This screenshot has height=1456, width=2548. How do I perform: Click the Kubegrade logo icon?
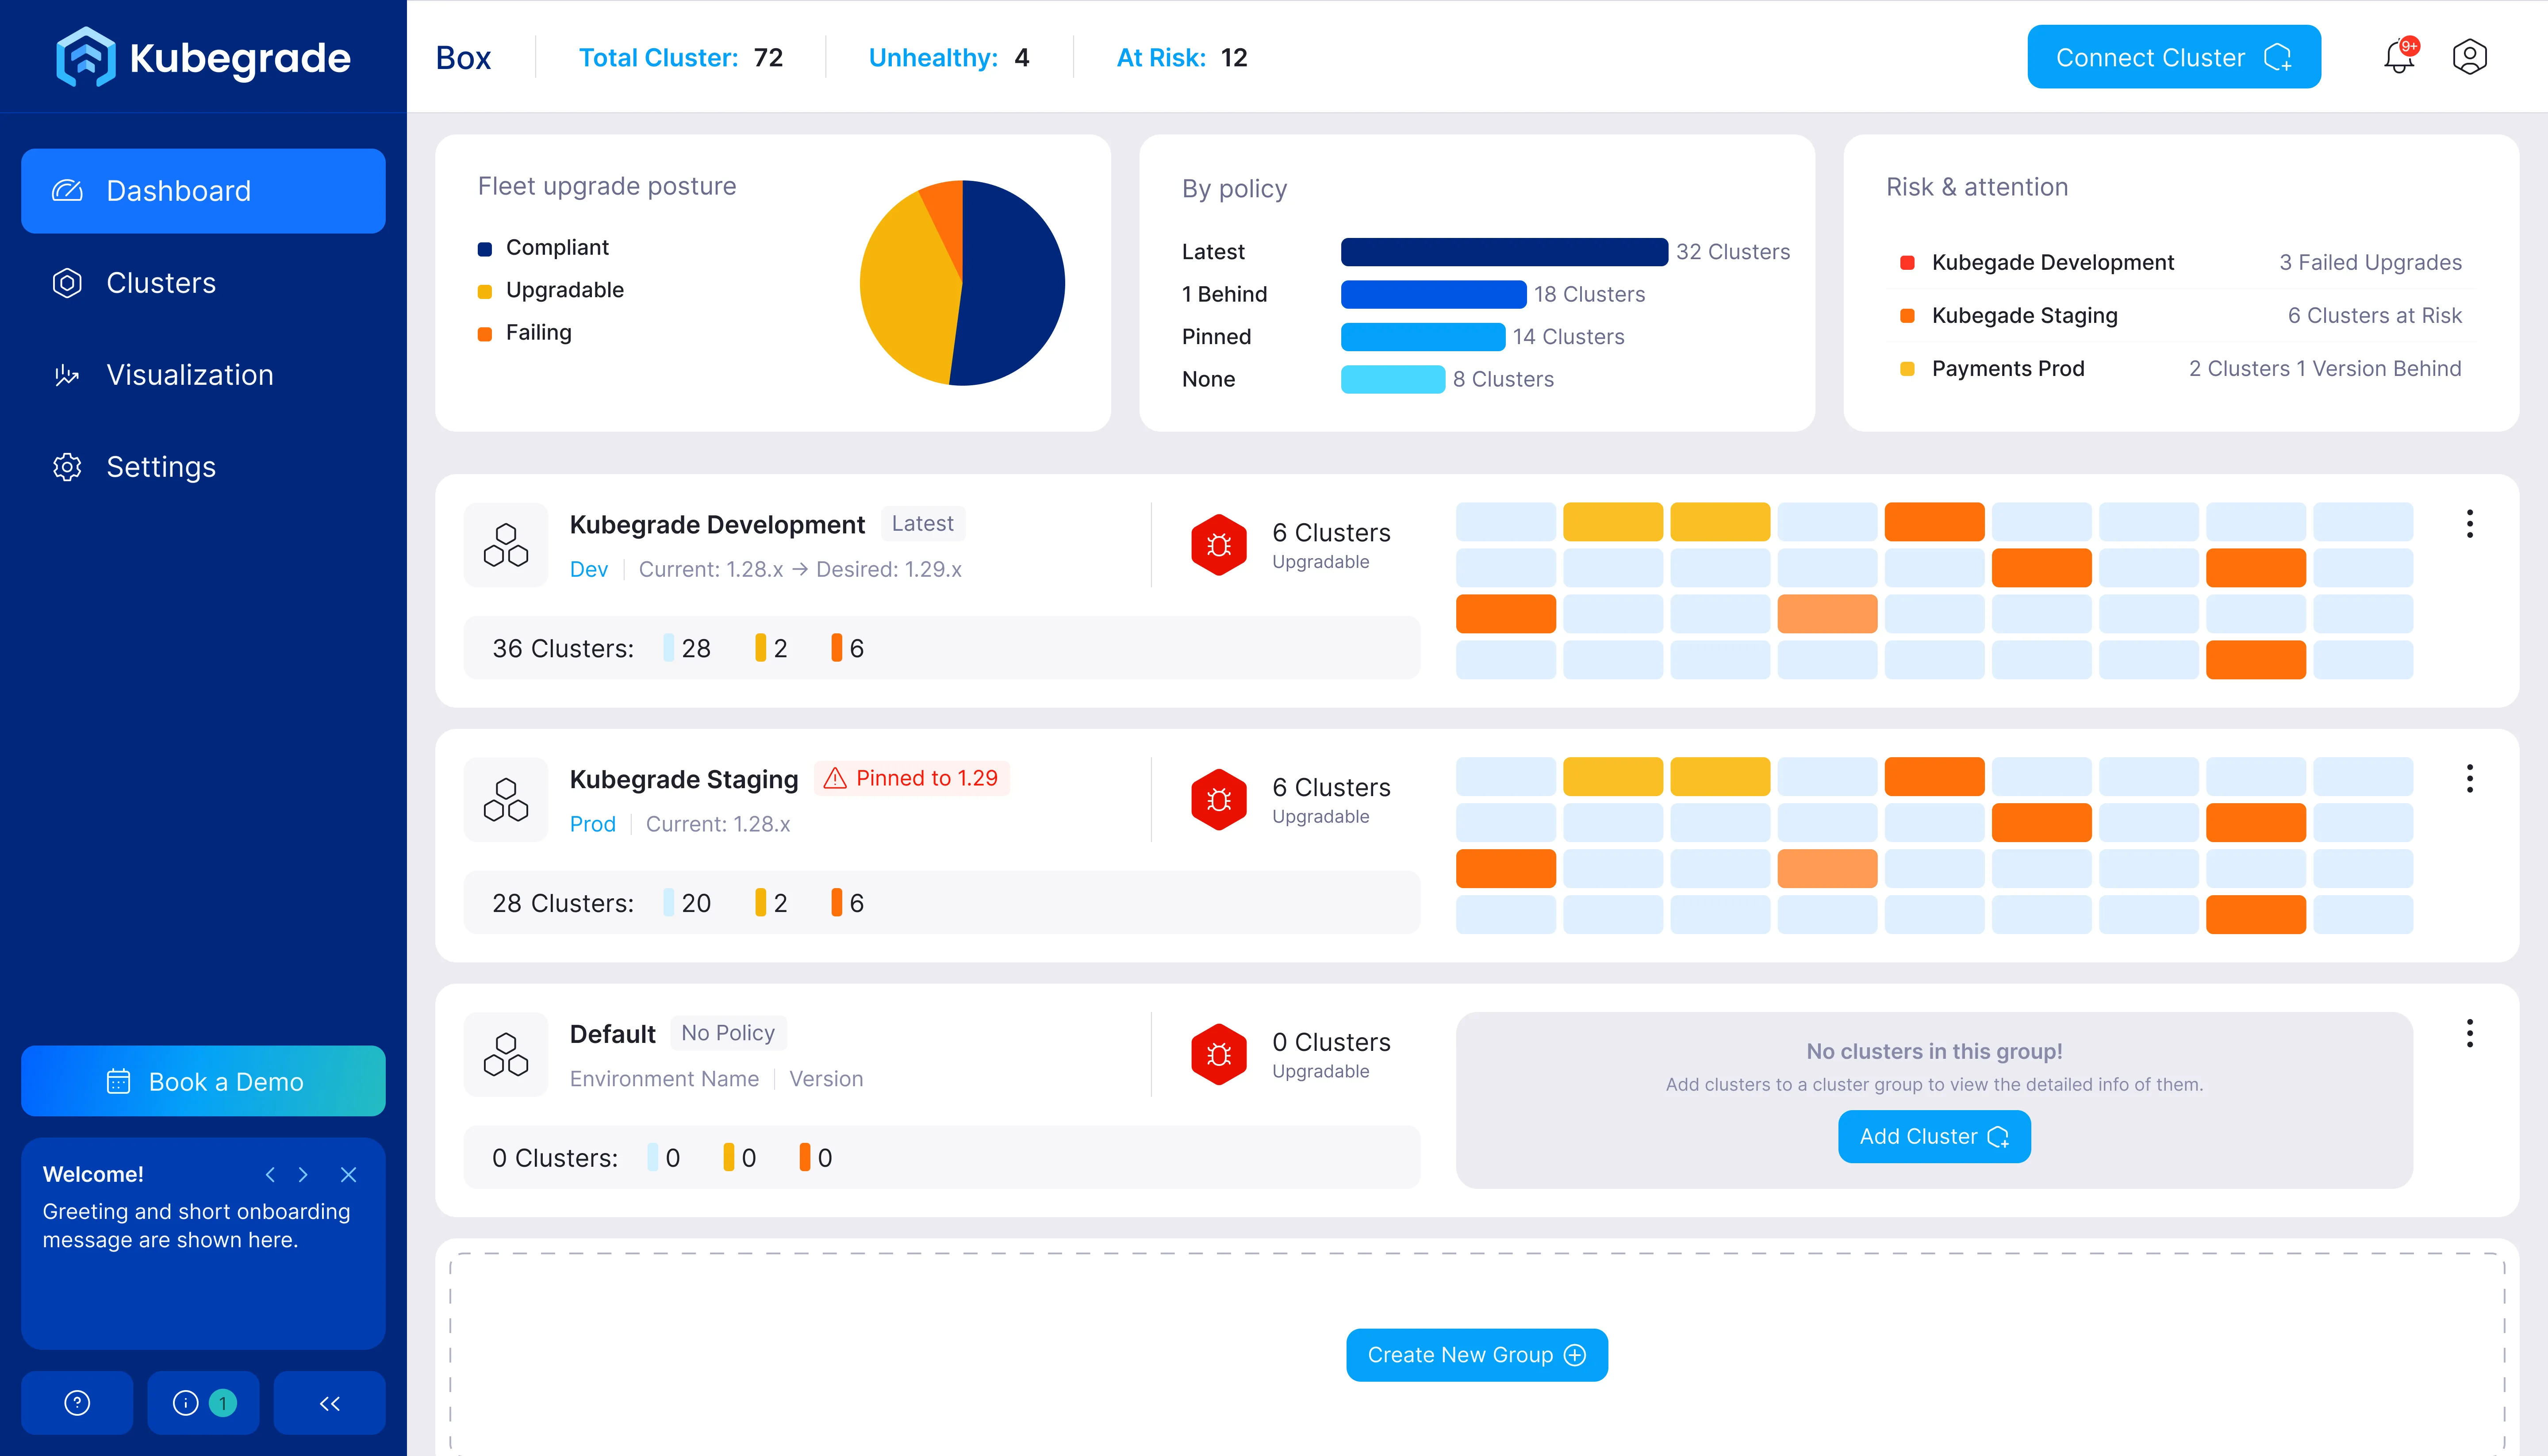(85, 57)
